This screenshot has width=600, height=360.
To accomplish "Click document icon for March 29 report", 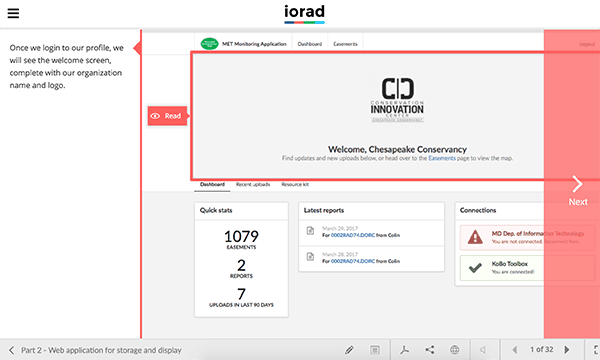I will (310, 231).
